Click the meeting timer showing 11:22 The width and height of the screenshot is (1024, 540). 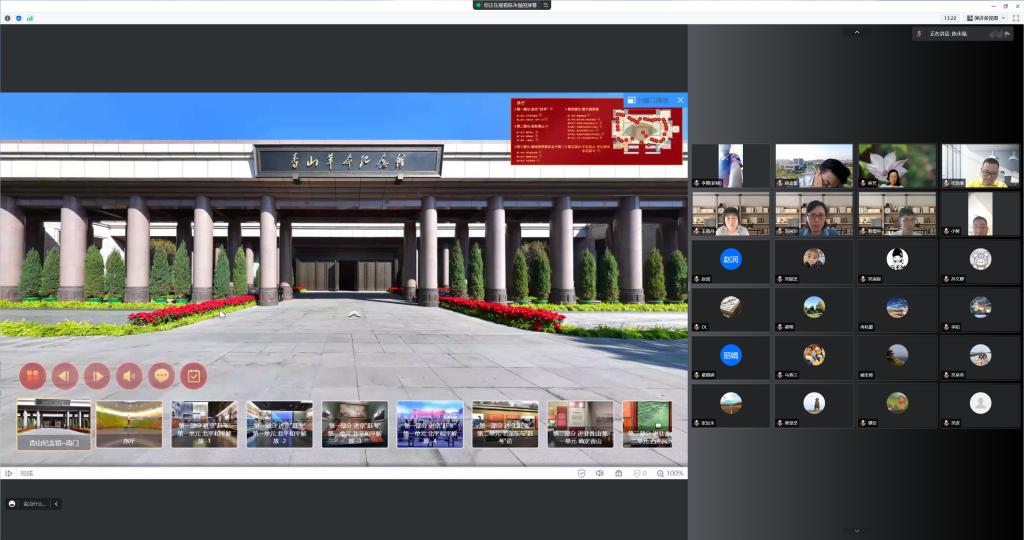coord(950,18)
